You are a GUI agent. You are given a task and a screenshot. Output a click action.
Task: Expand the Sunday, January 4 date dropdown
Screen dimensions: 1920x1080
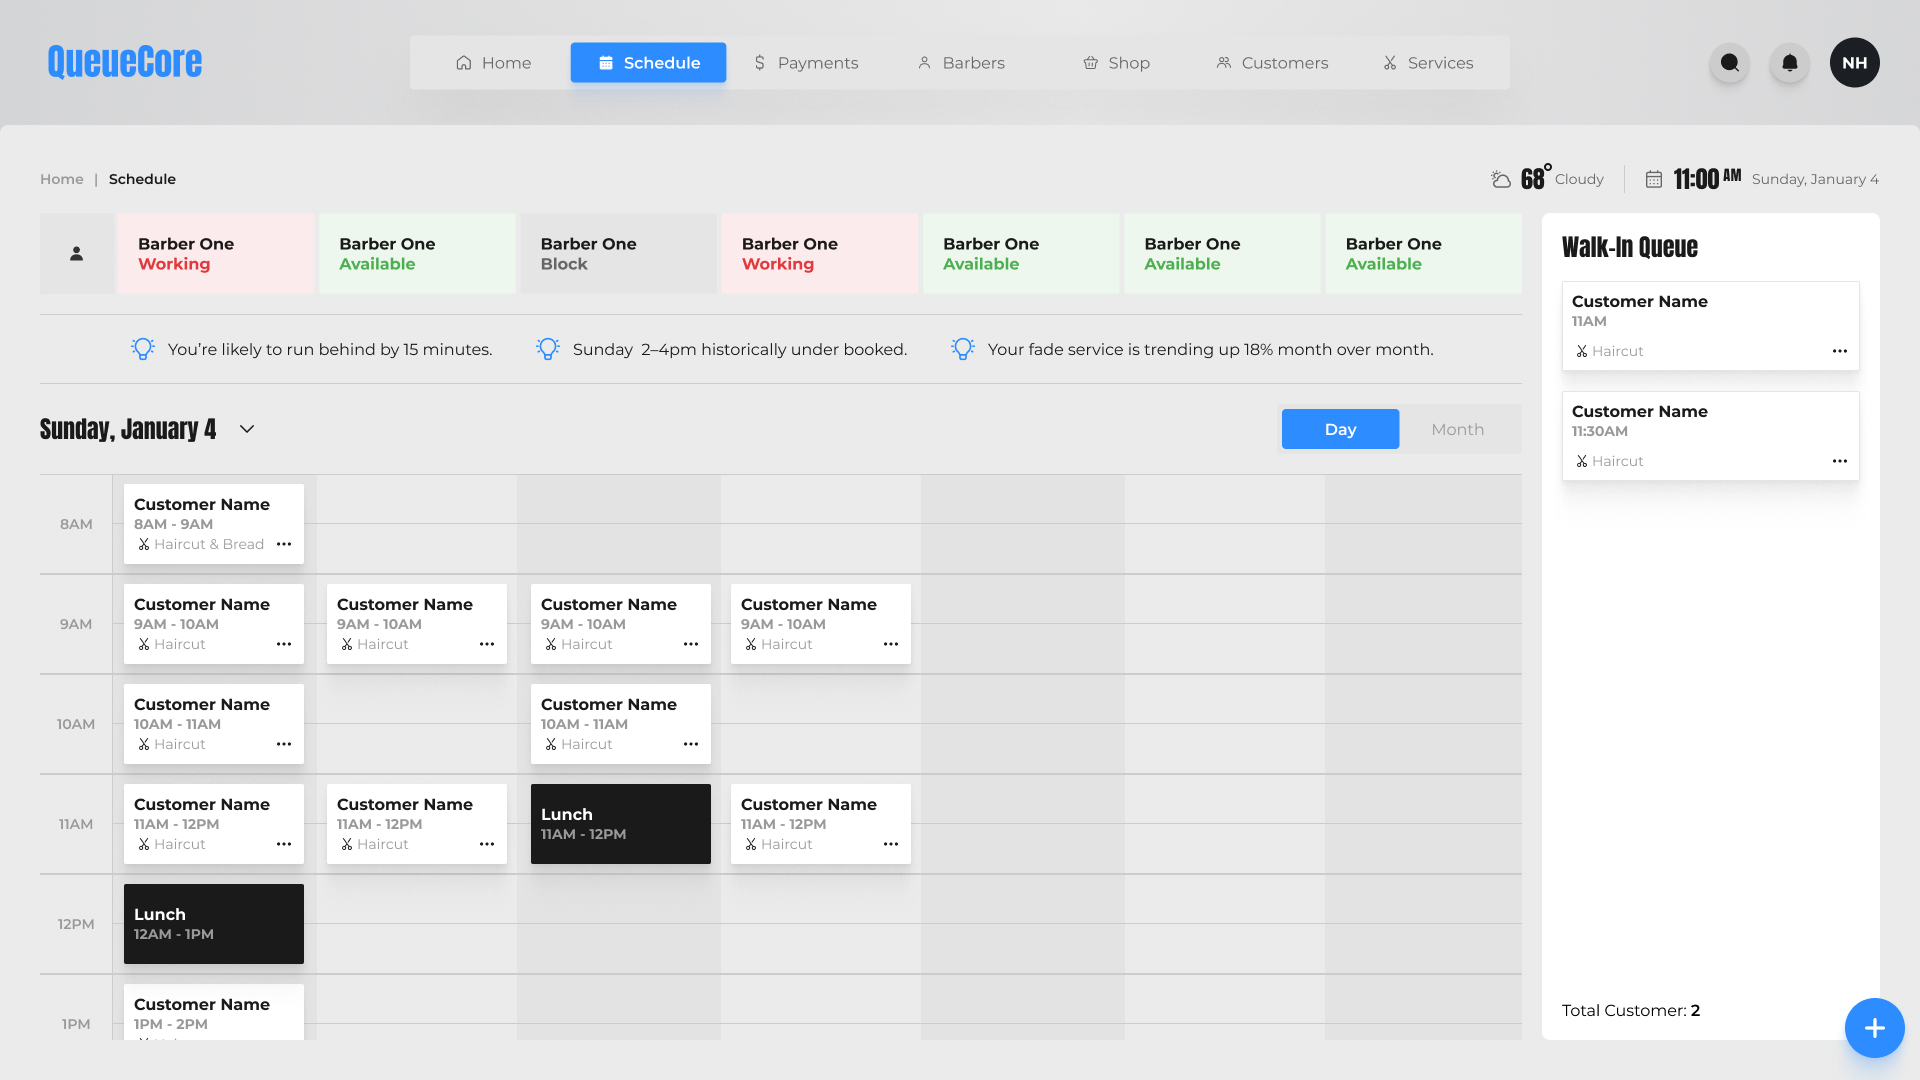247,428
